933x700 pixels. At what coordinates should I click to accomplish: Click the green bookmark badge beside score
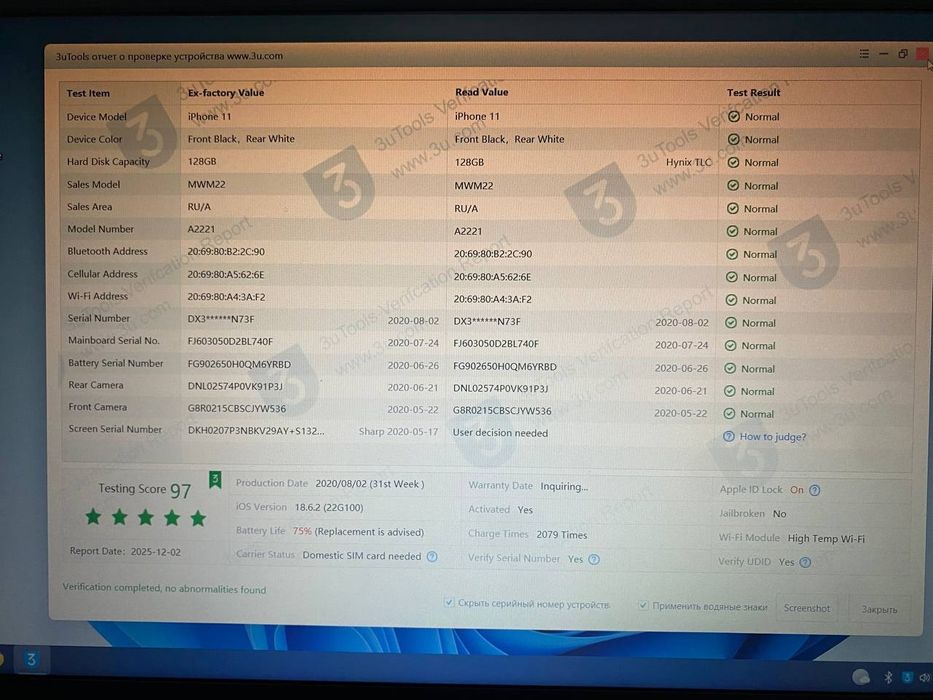[215, 479]
